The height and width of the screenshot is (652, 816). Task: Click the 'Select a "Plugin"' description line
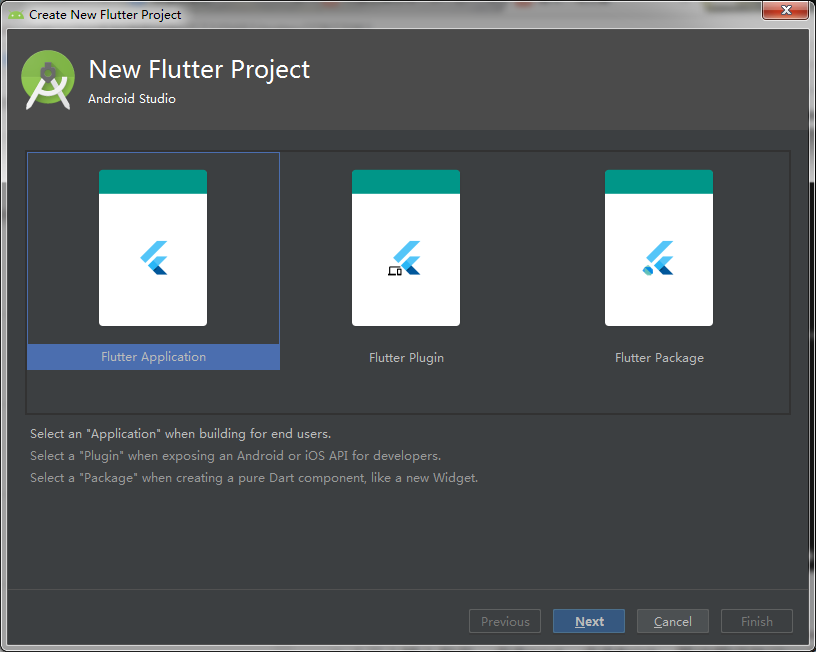click(235, 456)
